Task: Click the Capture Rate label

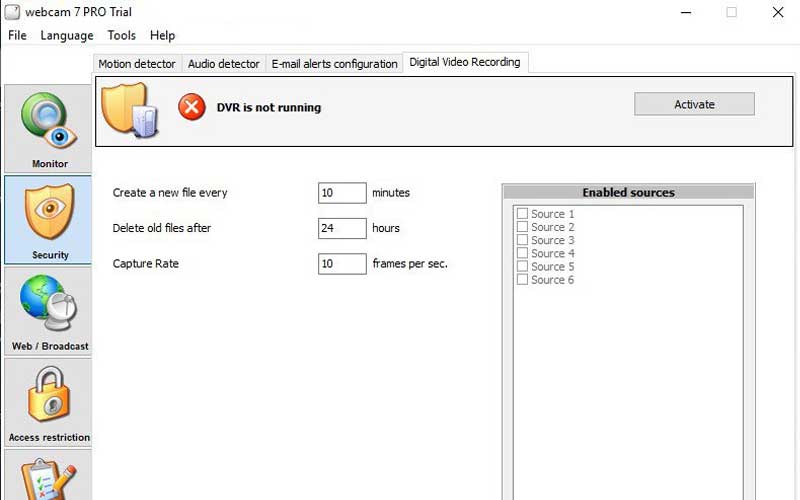Action: coord(145,264)
